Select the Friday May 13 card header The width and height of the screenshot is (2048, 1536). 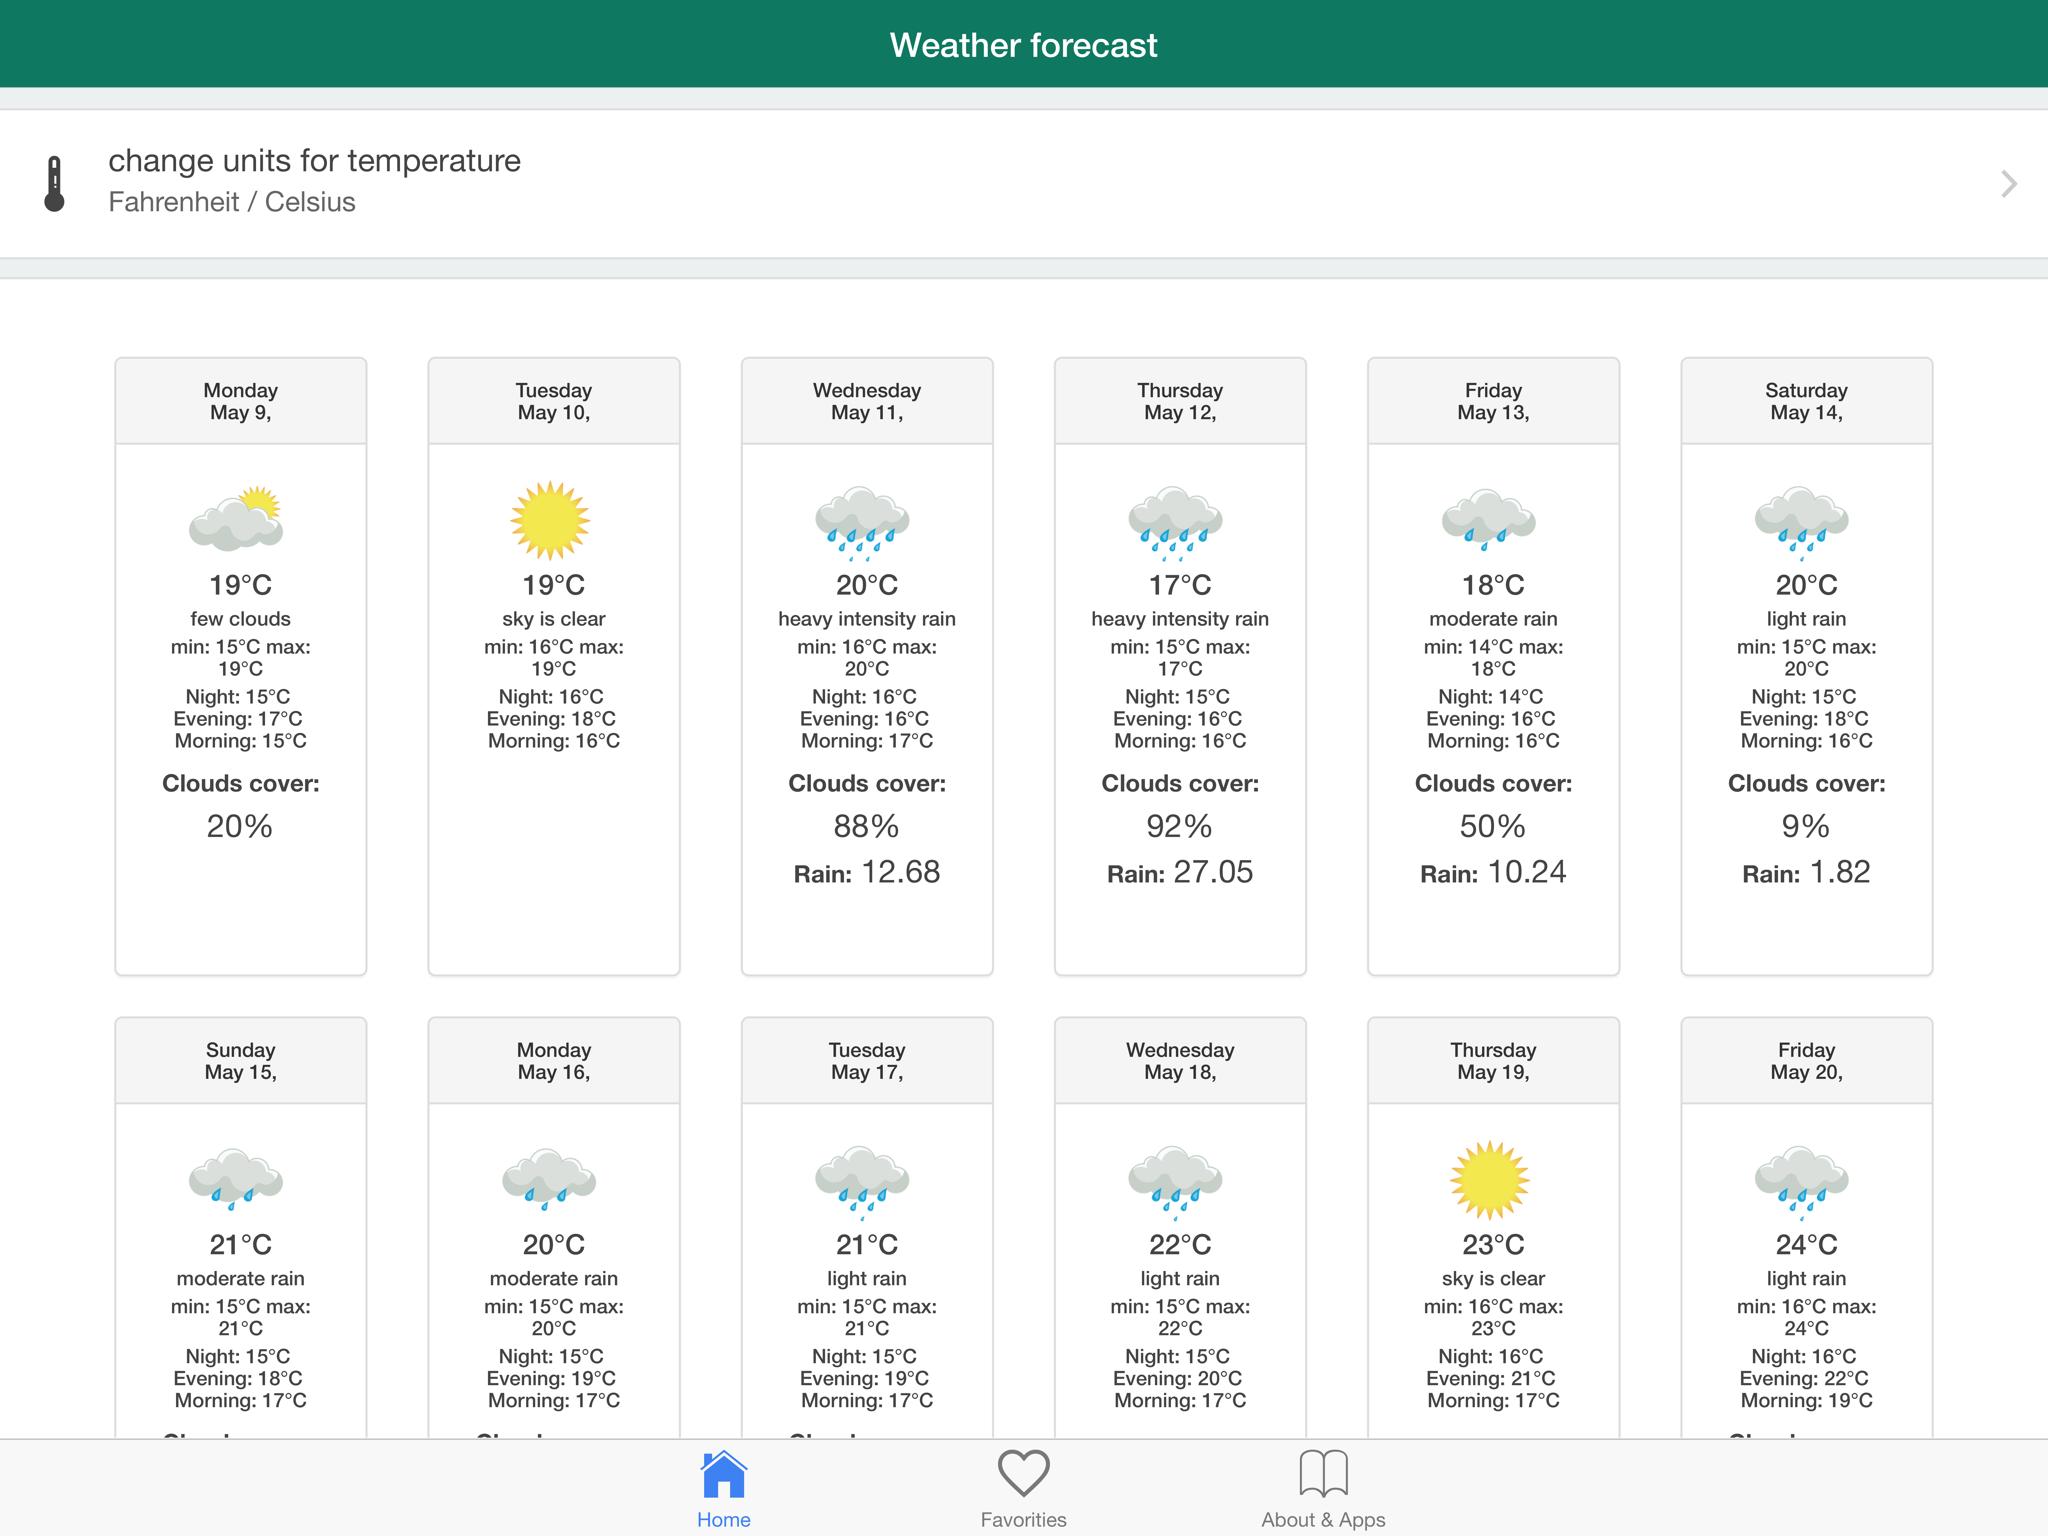coord(1493,401)
